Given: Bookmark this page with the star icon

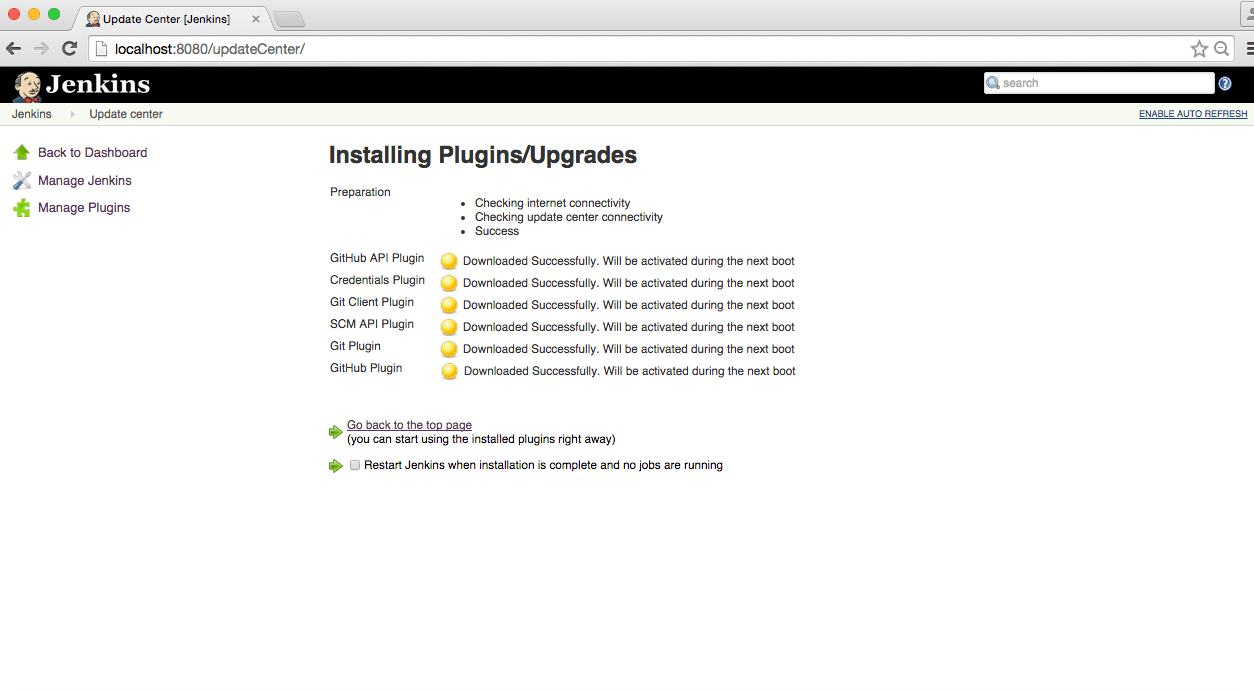Looking at the screenshot, I should (1199, 49).
